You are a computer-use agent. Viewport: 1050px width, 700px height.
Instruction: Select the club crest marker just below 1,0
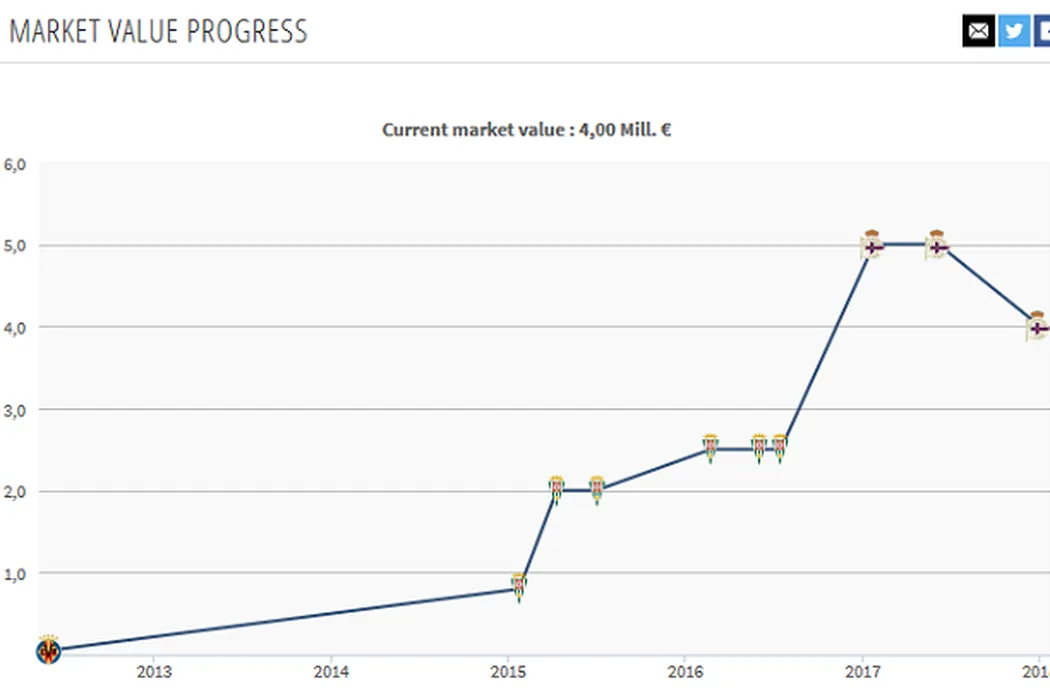coord(519,588)
